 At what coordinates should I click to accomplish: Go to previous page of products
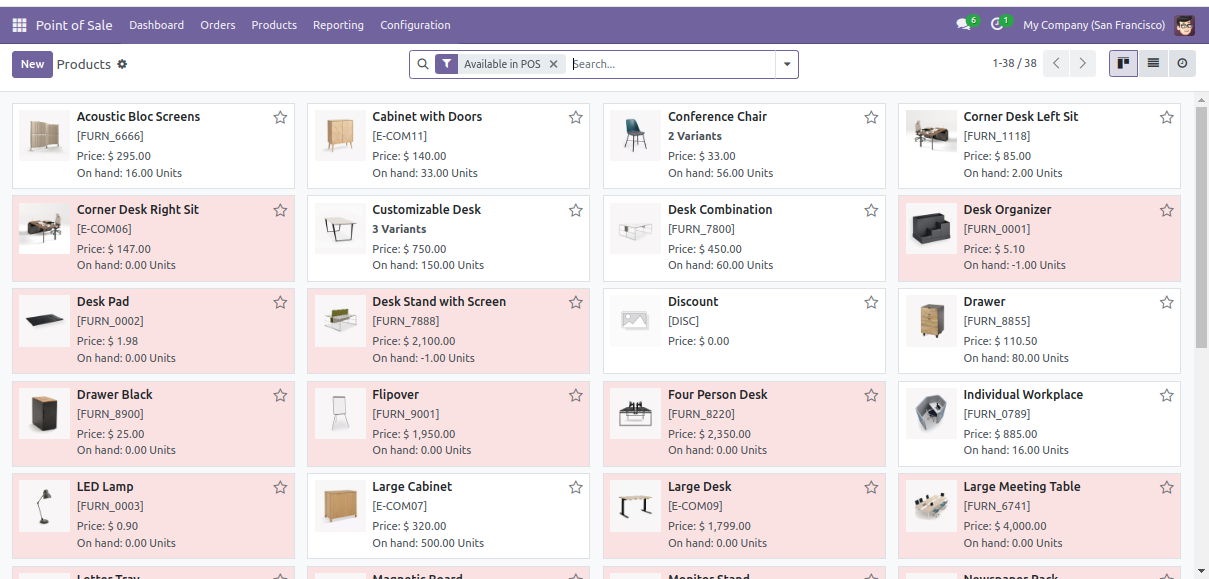click(x=1057, y=64)
